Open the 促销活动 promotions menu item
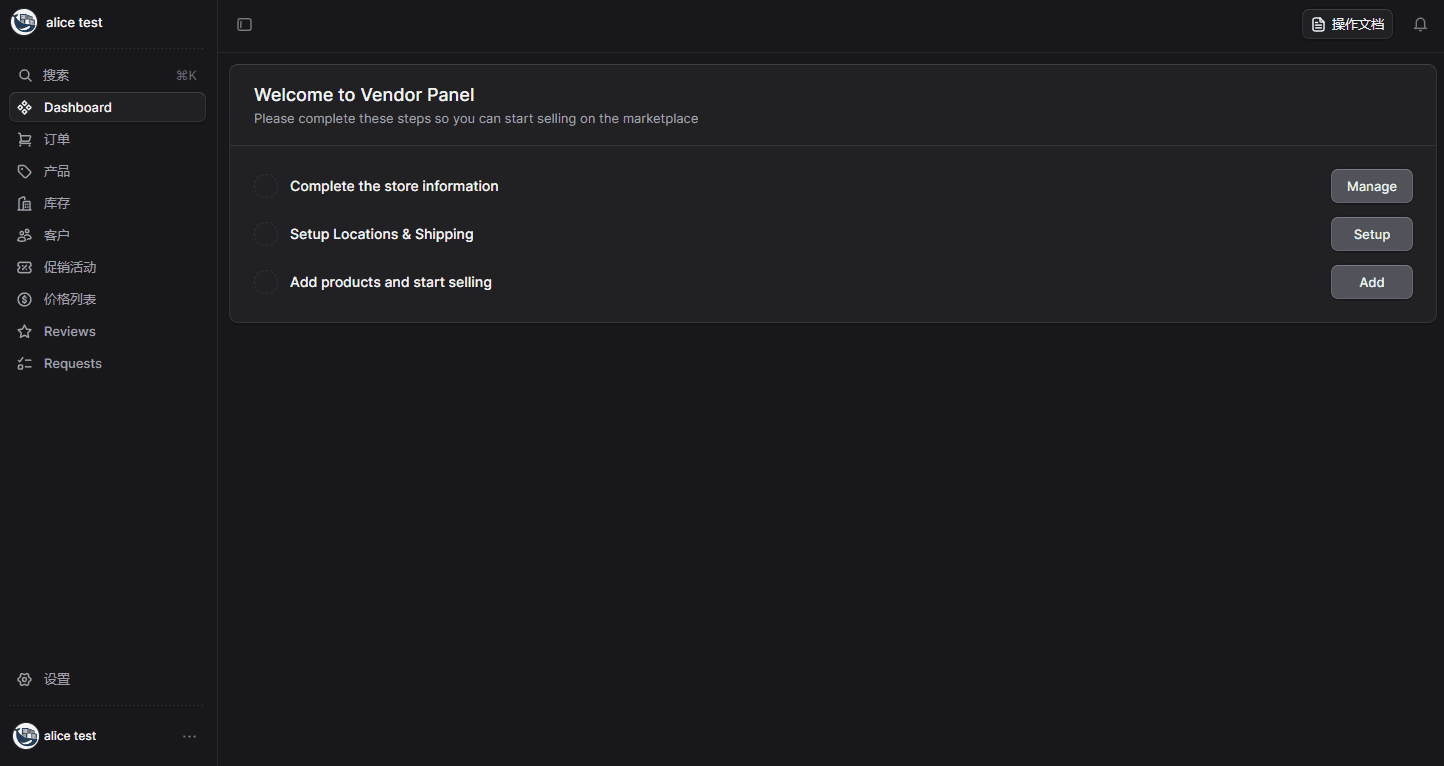The width and height of the screenshot is (1444, 766). tap(70, 268)
